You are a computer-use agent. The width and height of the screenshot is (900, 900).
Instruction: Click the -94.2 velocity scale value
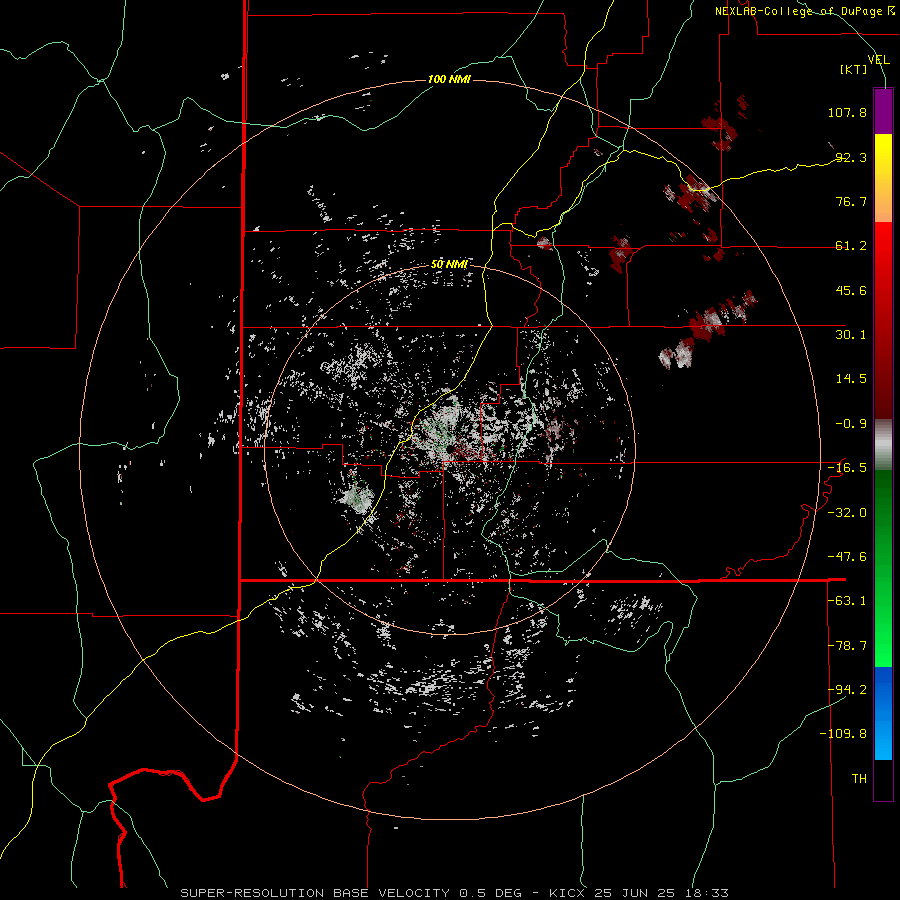pos(847,689)
